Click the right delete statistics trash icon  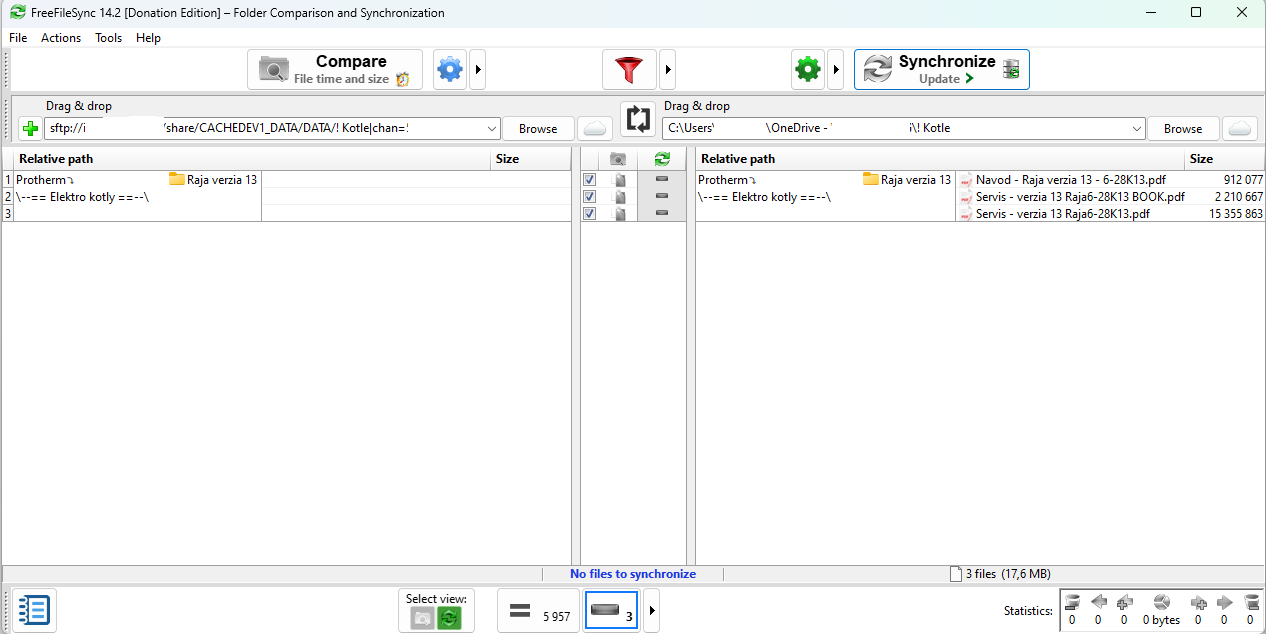[1250, 602]
